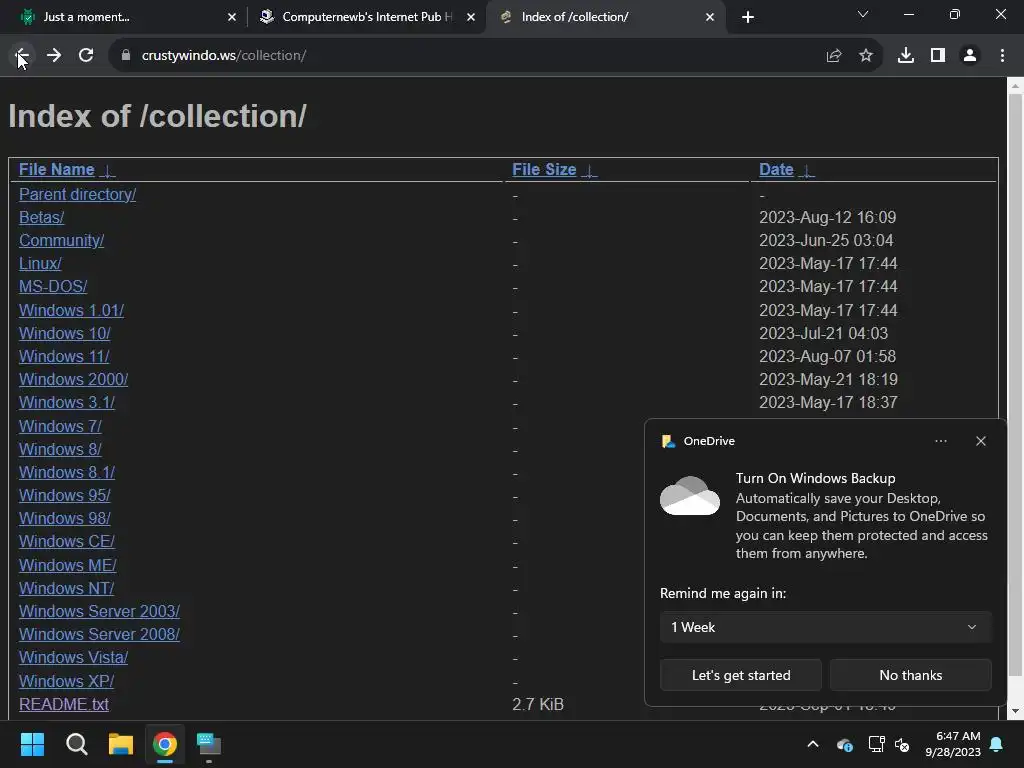Screen dimensions: 1024x768
Task: Expand the '1 Week' reminder dropdown
Action: 825,627
